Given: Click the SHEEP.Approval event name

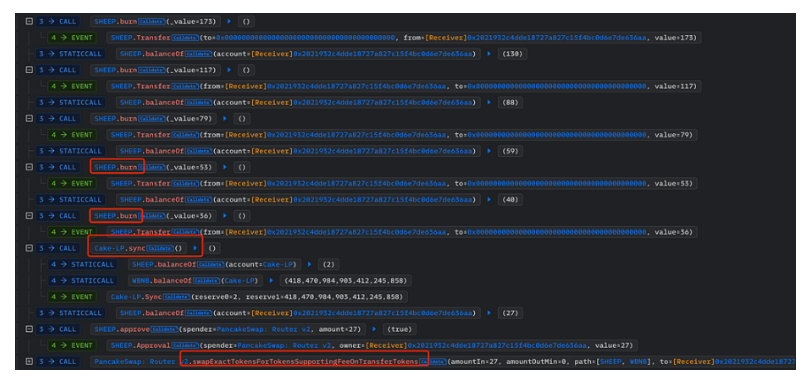Looking at the screenshot, I should tap(141, 345).
